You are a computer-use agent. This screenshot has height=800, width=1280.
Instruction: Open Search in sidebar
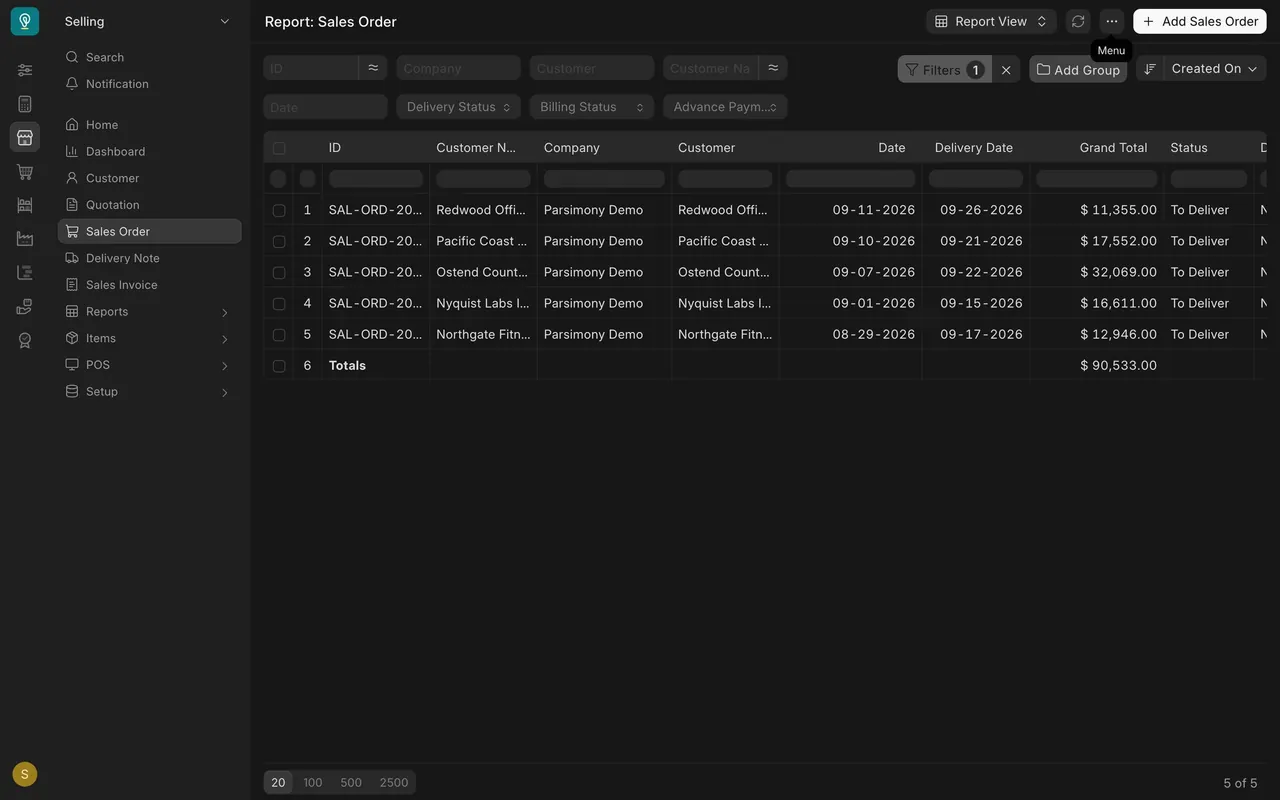(149, 57)
